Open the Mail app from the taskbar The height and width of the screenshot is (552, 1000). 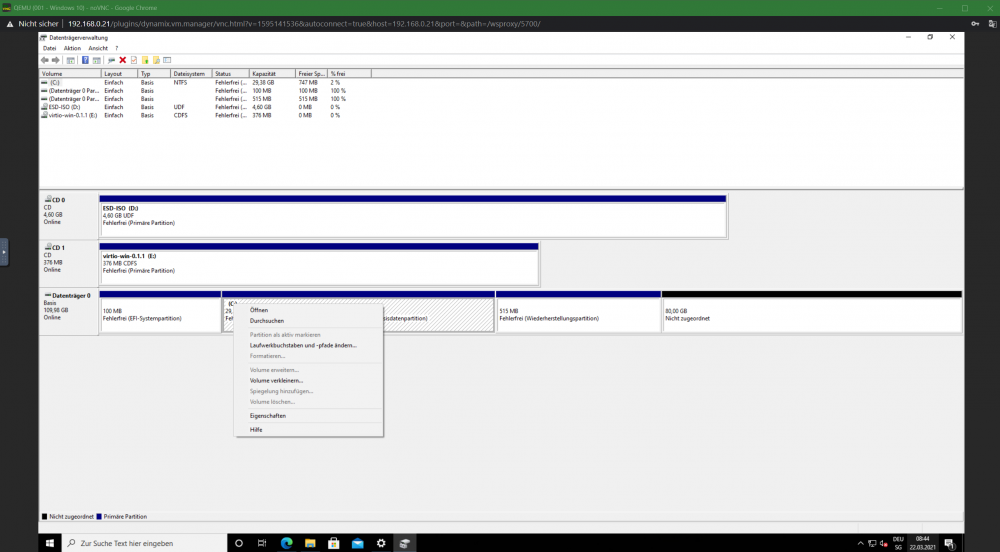(x=357, y=543)
